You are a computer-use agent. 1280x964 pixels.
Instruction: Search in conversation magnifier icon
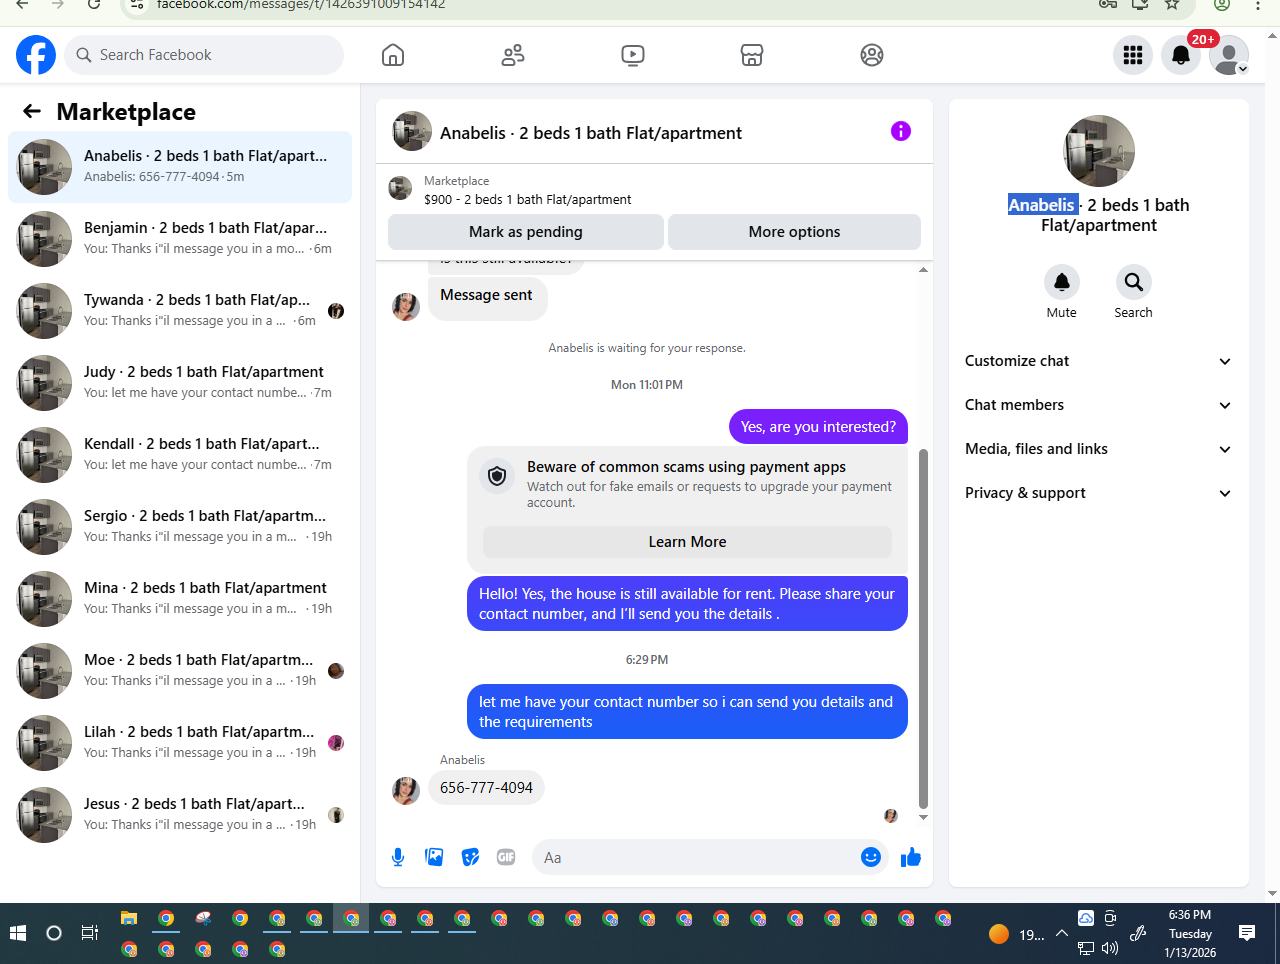(1133, 282)
